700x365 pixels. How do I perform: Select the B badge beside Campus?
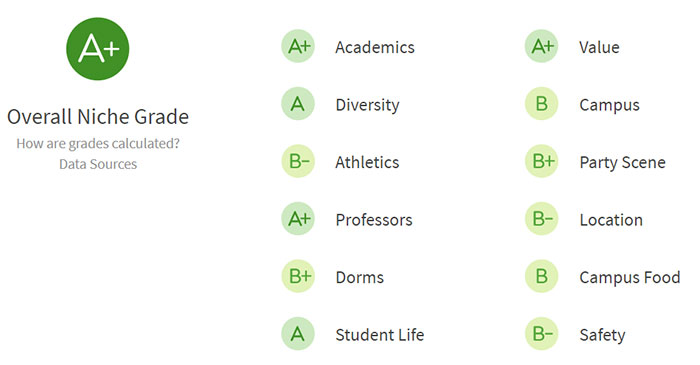point(542,104)
